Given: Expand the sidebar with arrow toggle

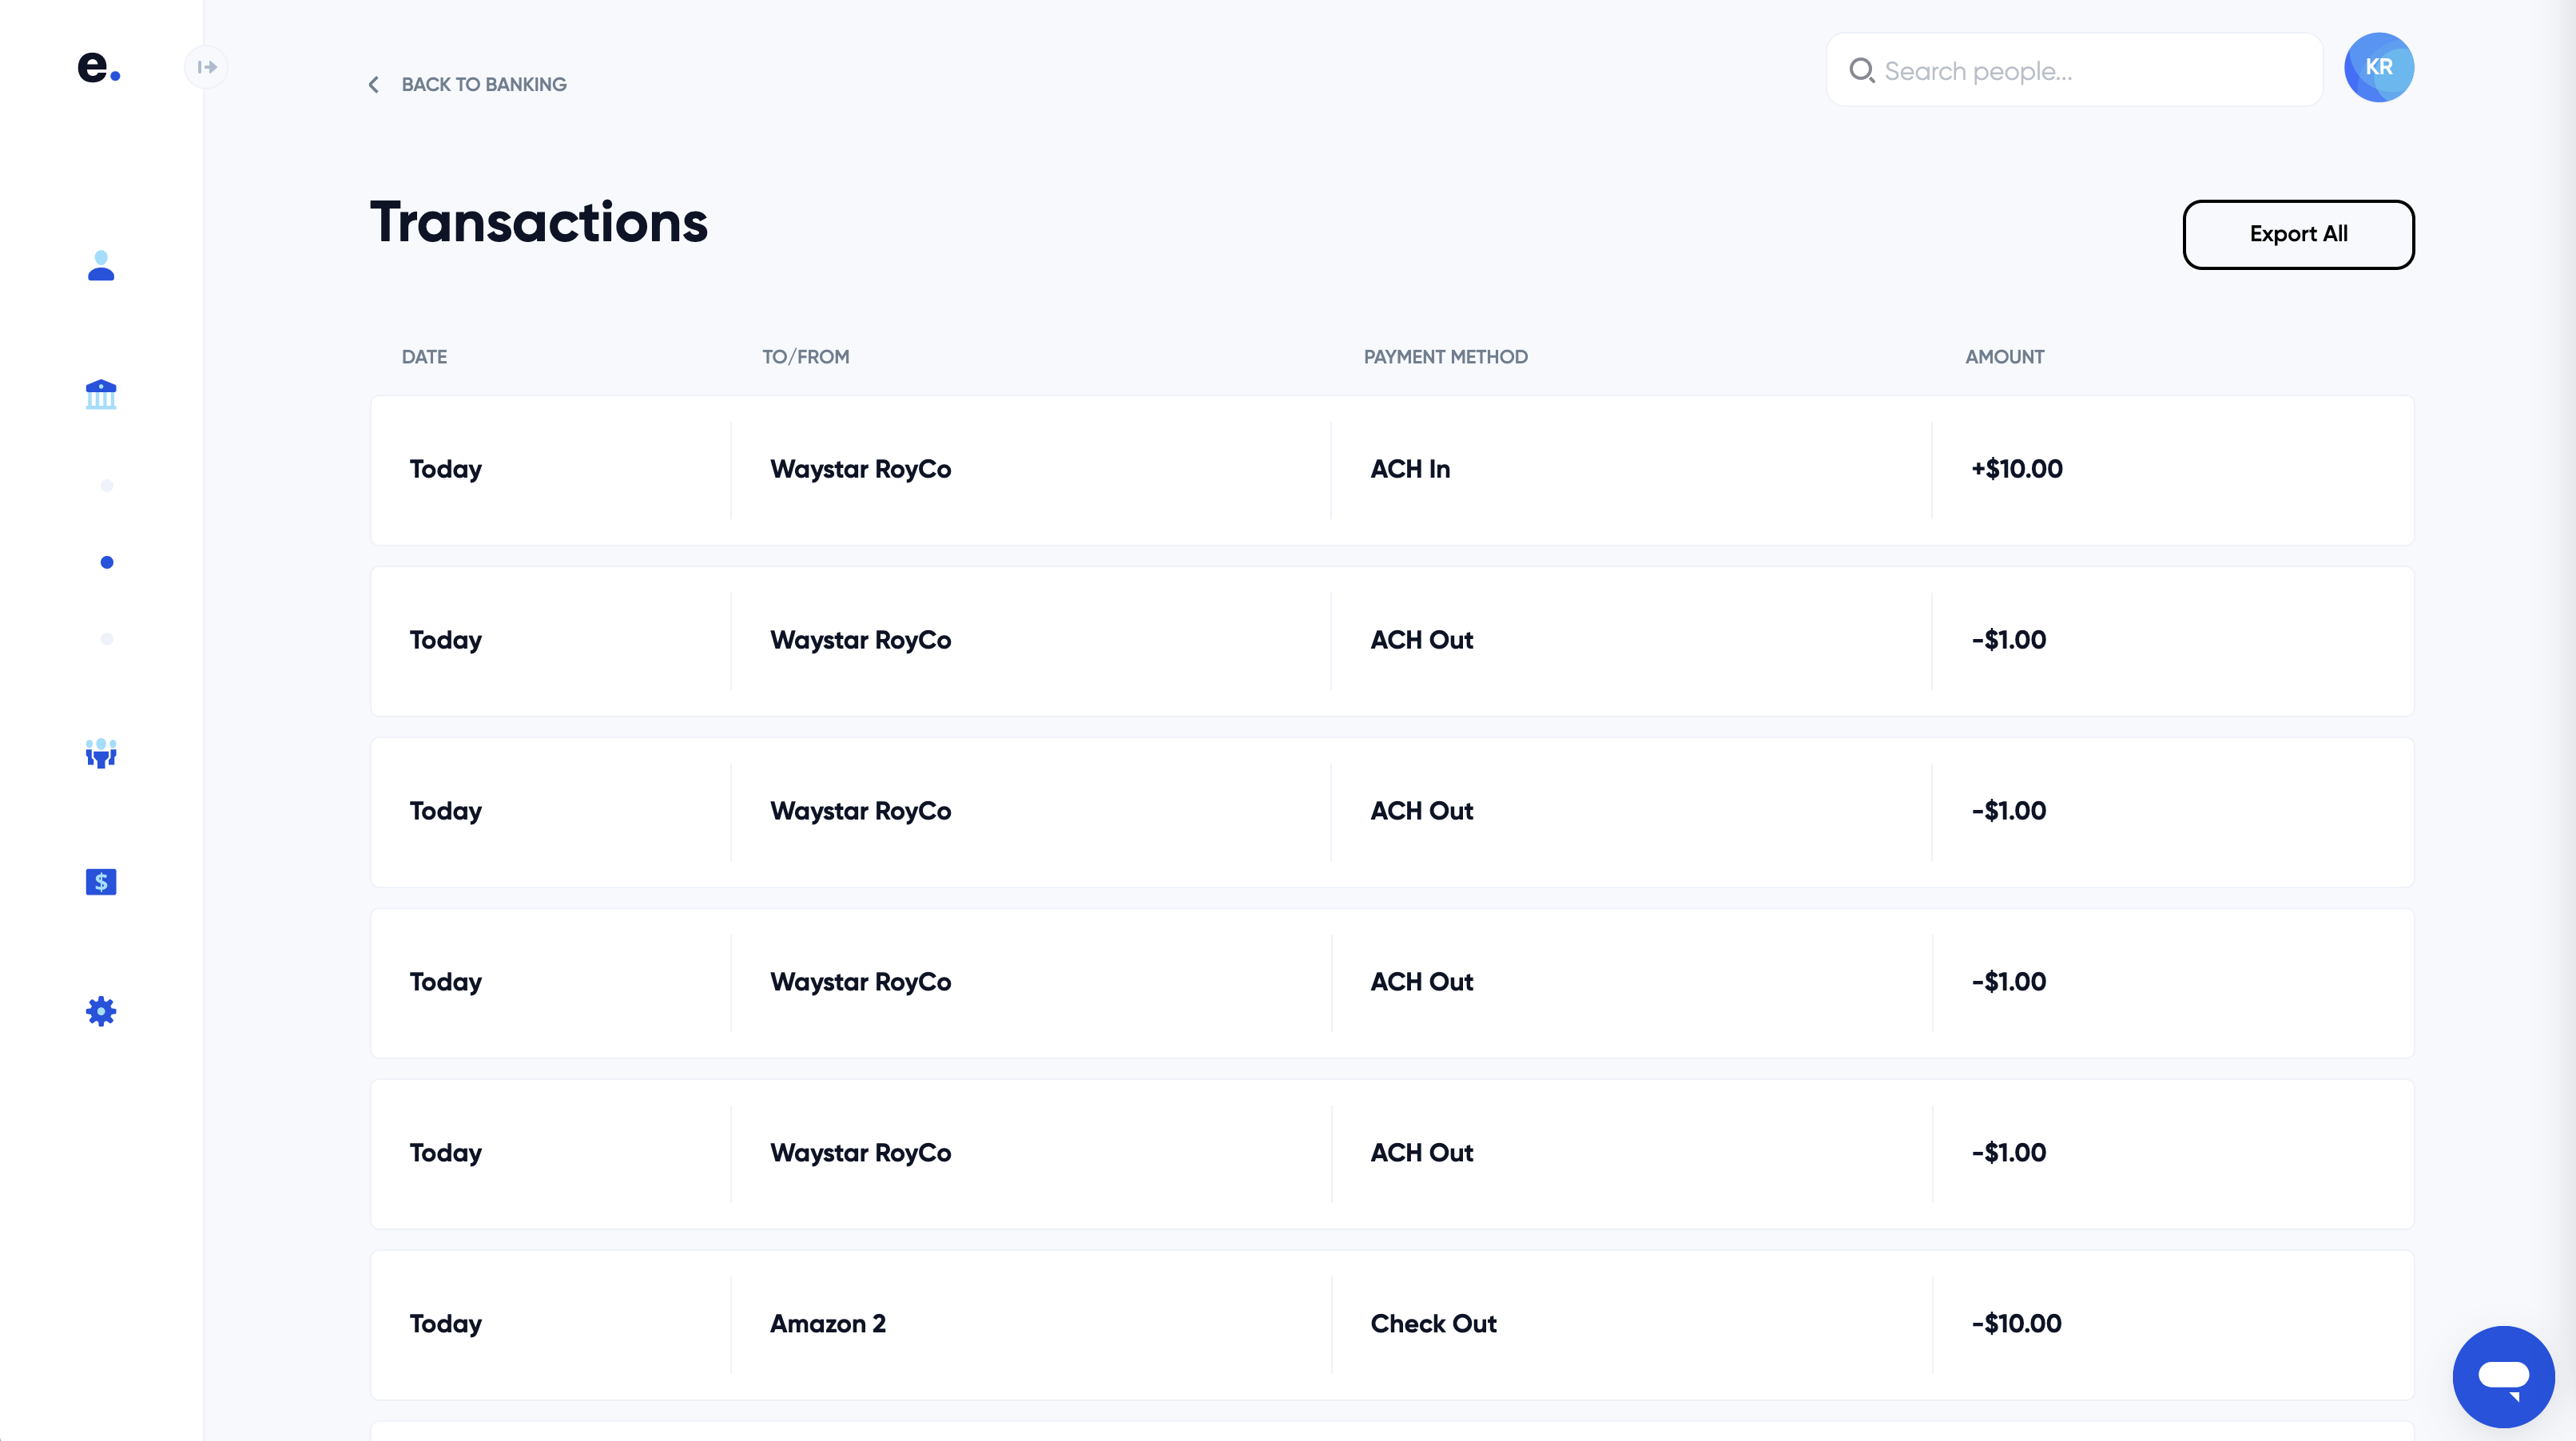Looking at the screenshot, I should point(207,67).
